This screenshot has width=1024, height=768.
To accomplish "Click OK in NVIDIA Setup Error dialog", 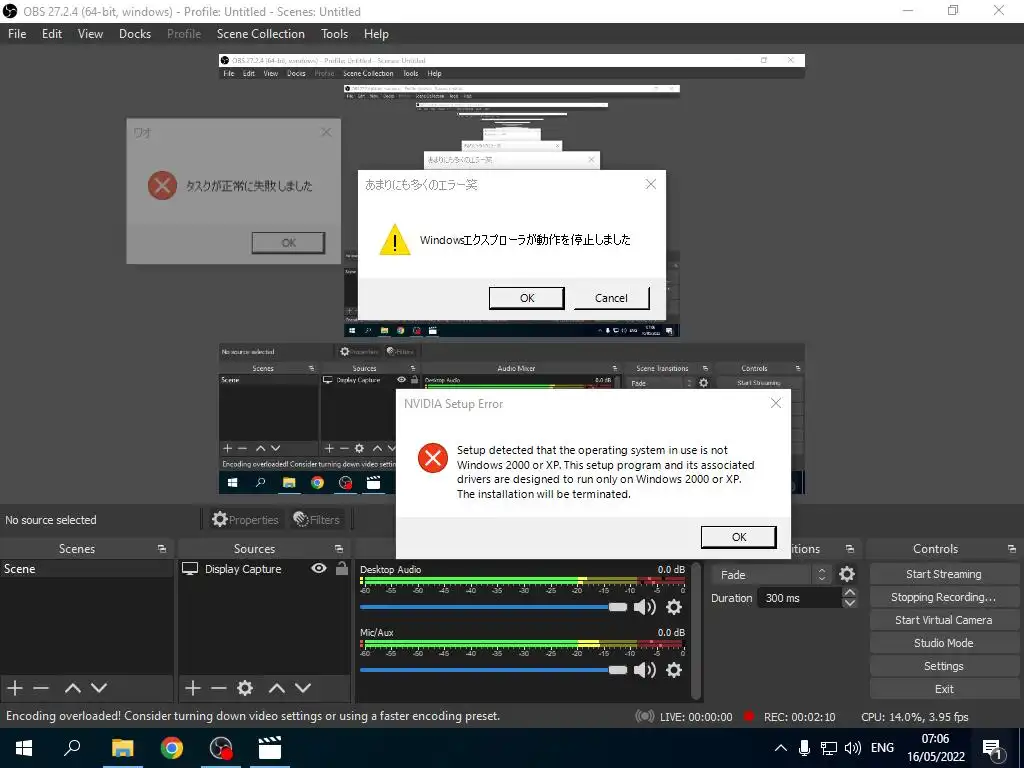I will pyautogui.click(x=739, y=537).
